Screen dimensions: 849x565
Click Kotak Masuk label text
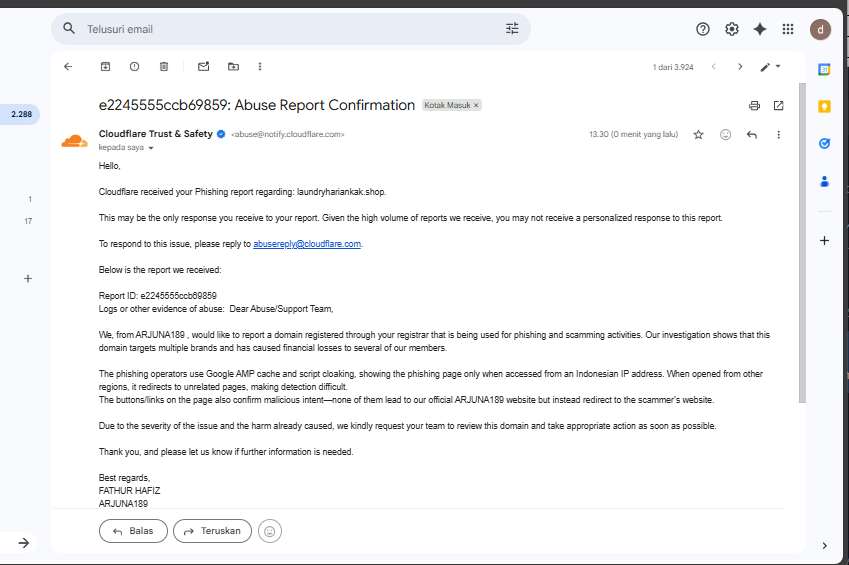[x=447, y=105]
